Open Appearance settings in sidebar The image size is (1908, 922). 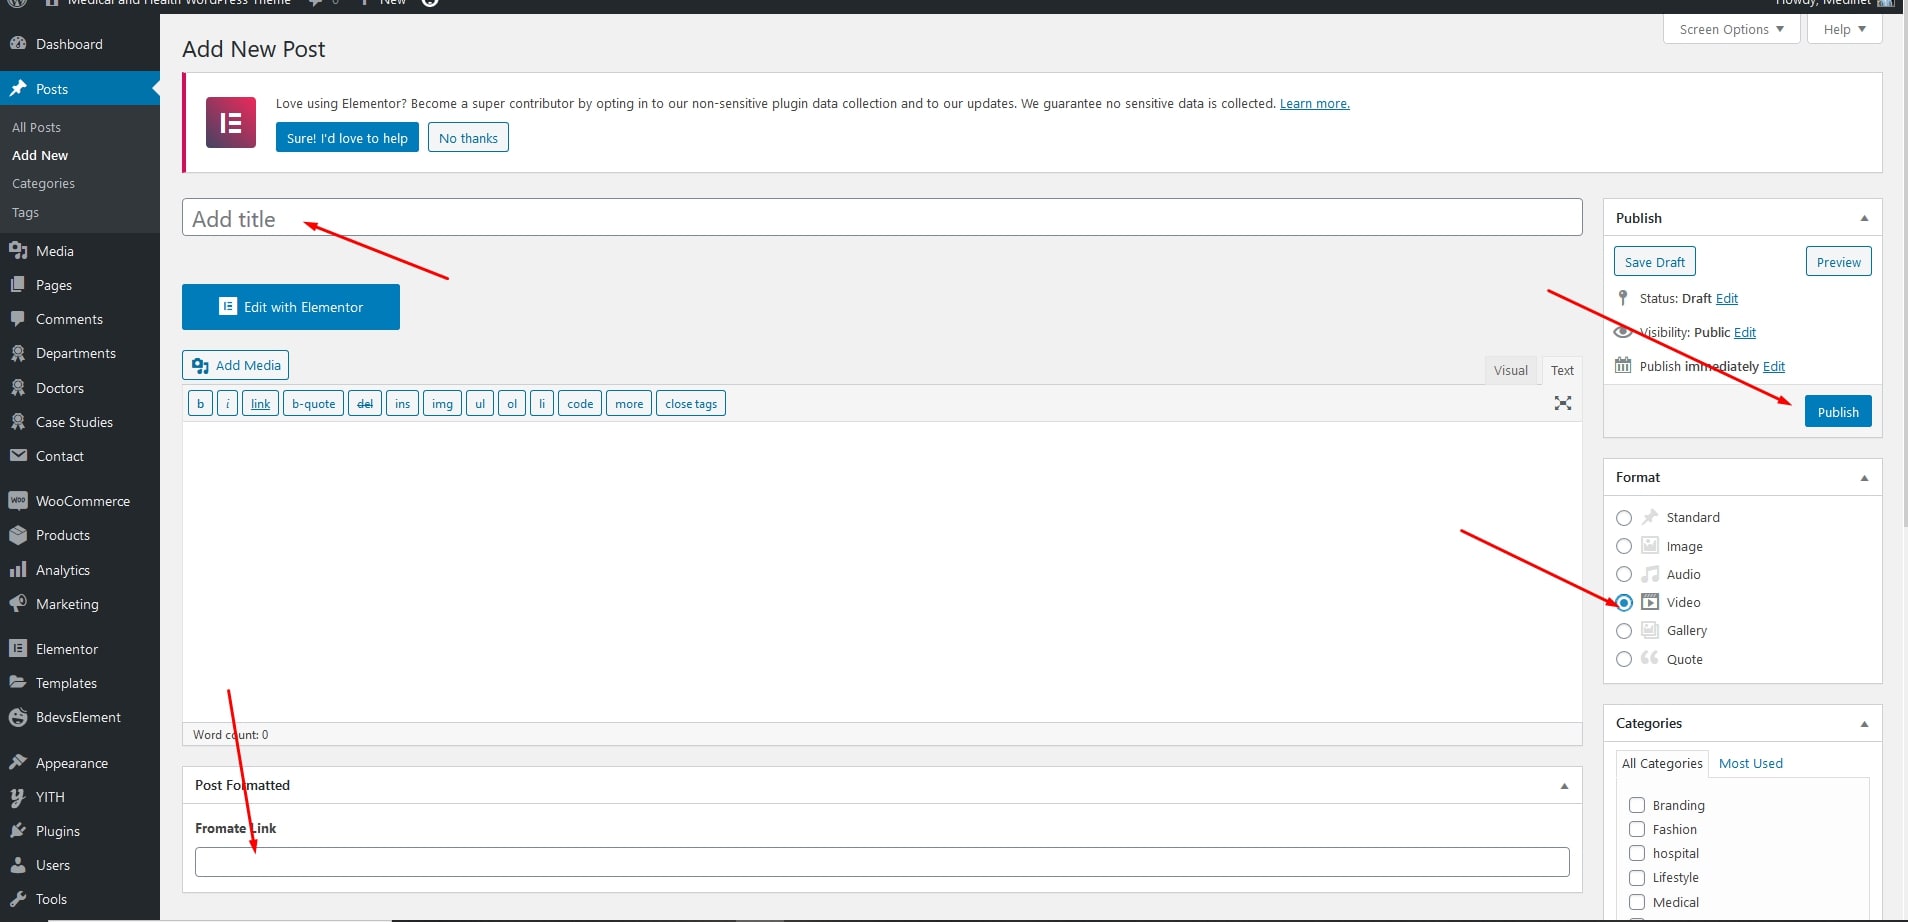click(71, 763)
